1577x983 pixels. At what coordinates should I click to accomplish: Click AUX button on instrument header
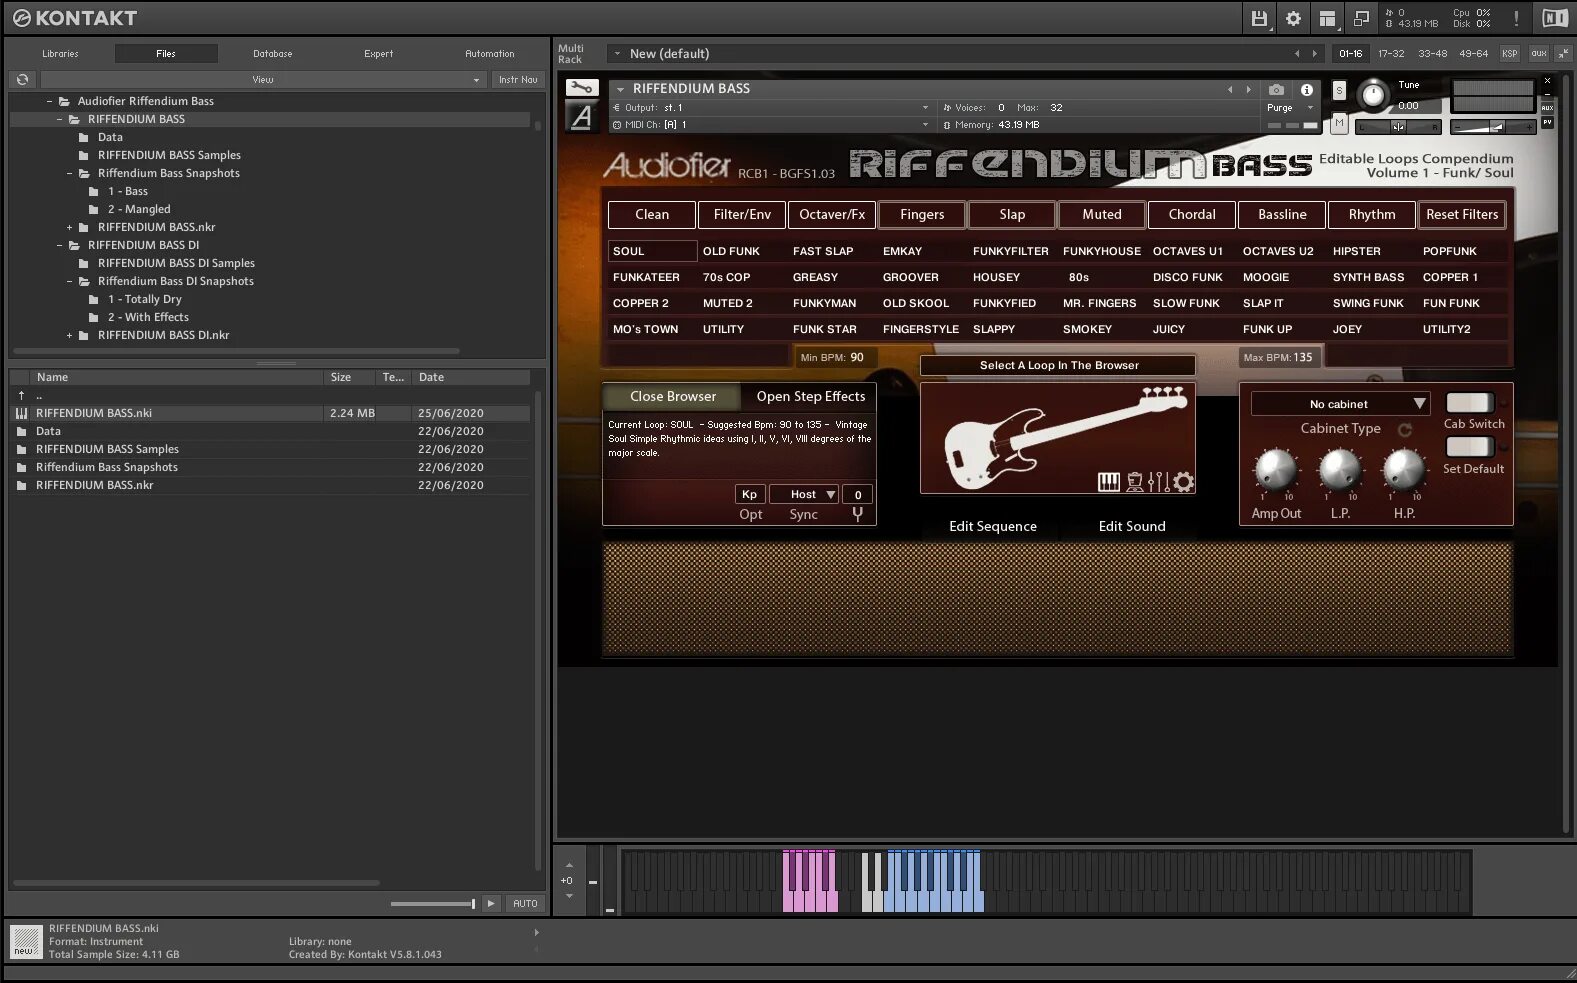pos(1547,108)
